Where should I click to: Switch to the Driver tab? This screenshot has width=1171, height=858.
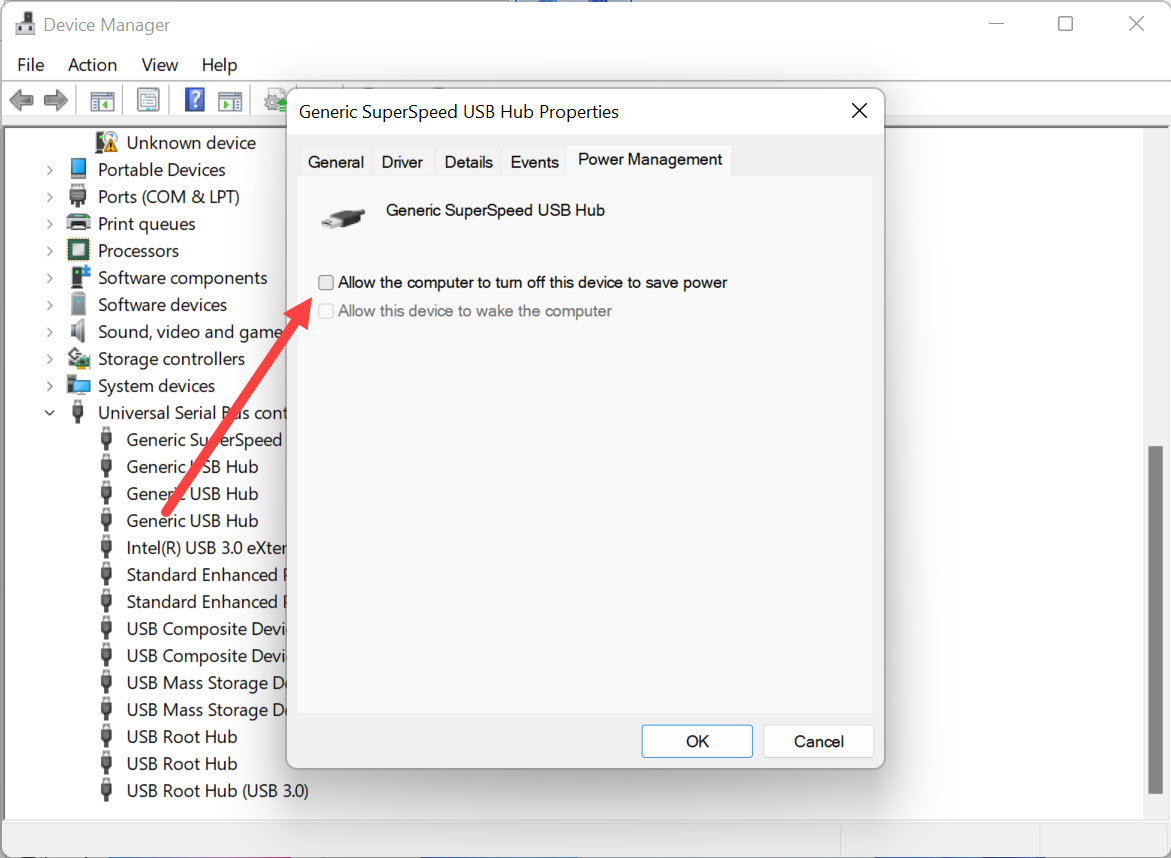tap(402, 162)
